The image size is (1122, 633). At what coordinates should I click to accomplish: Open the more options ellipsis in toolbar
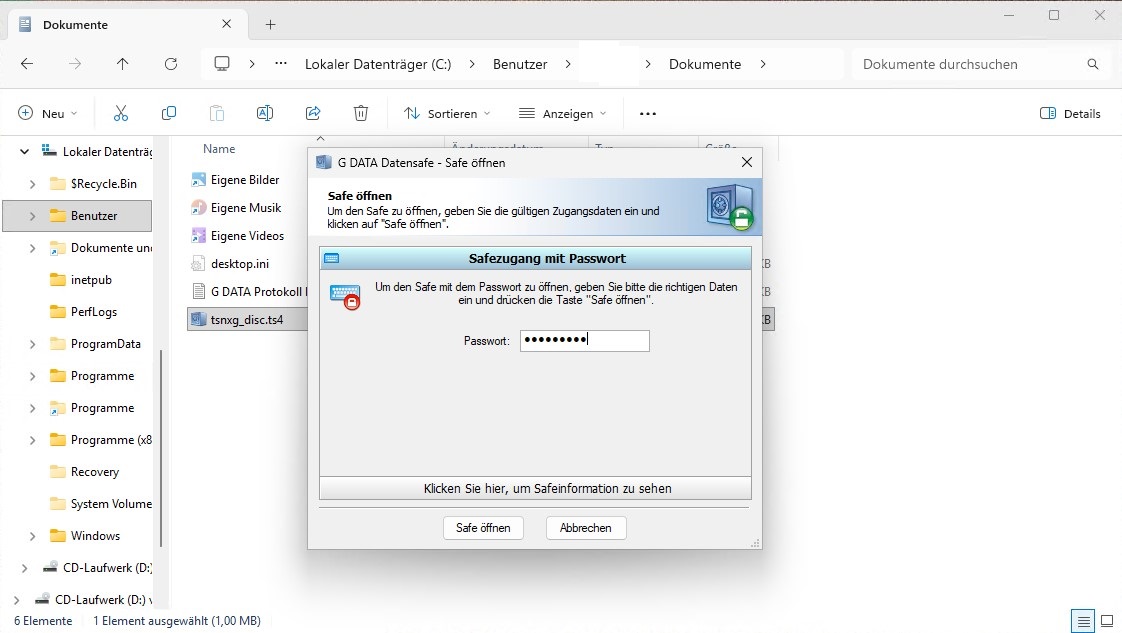[x=648, y=113]
